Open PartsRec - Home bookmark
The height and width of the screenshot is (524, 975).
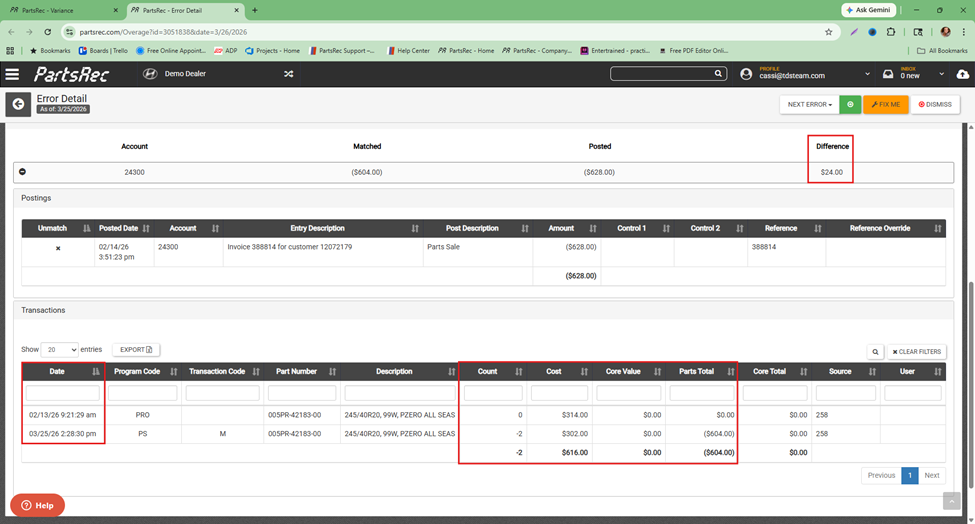tap(466, 50)
